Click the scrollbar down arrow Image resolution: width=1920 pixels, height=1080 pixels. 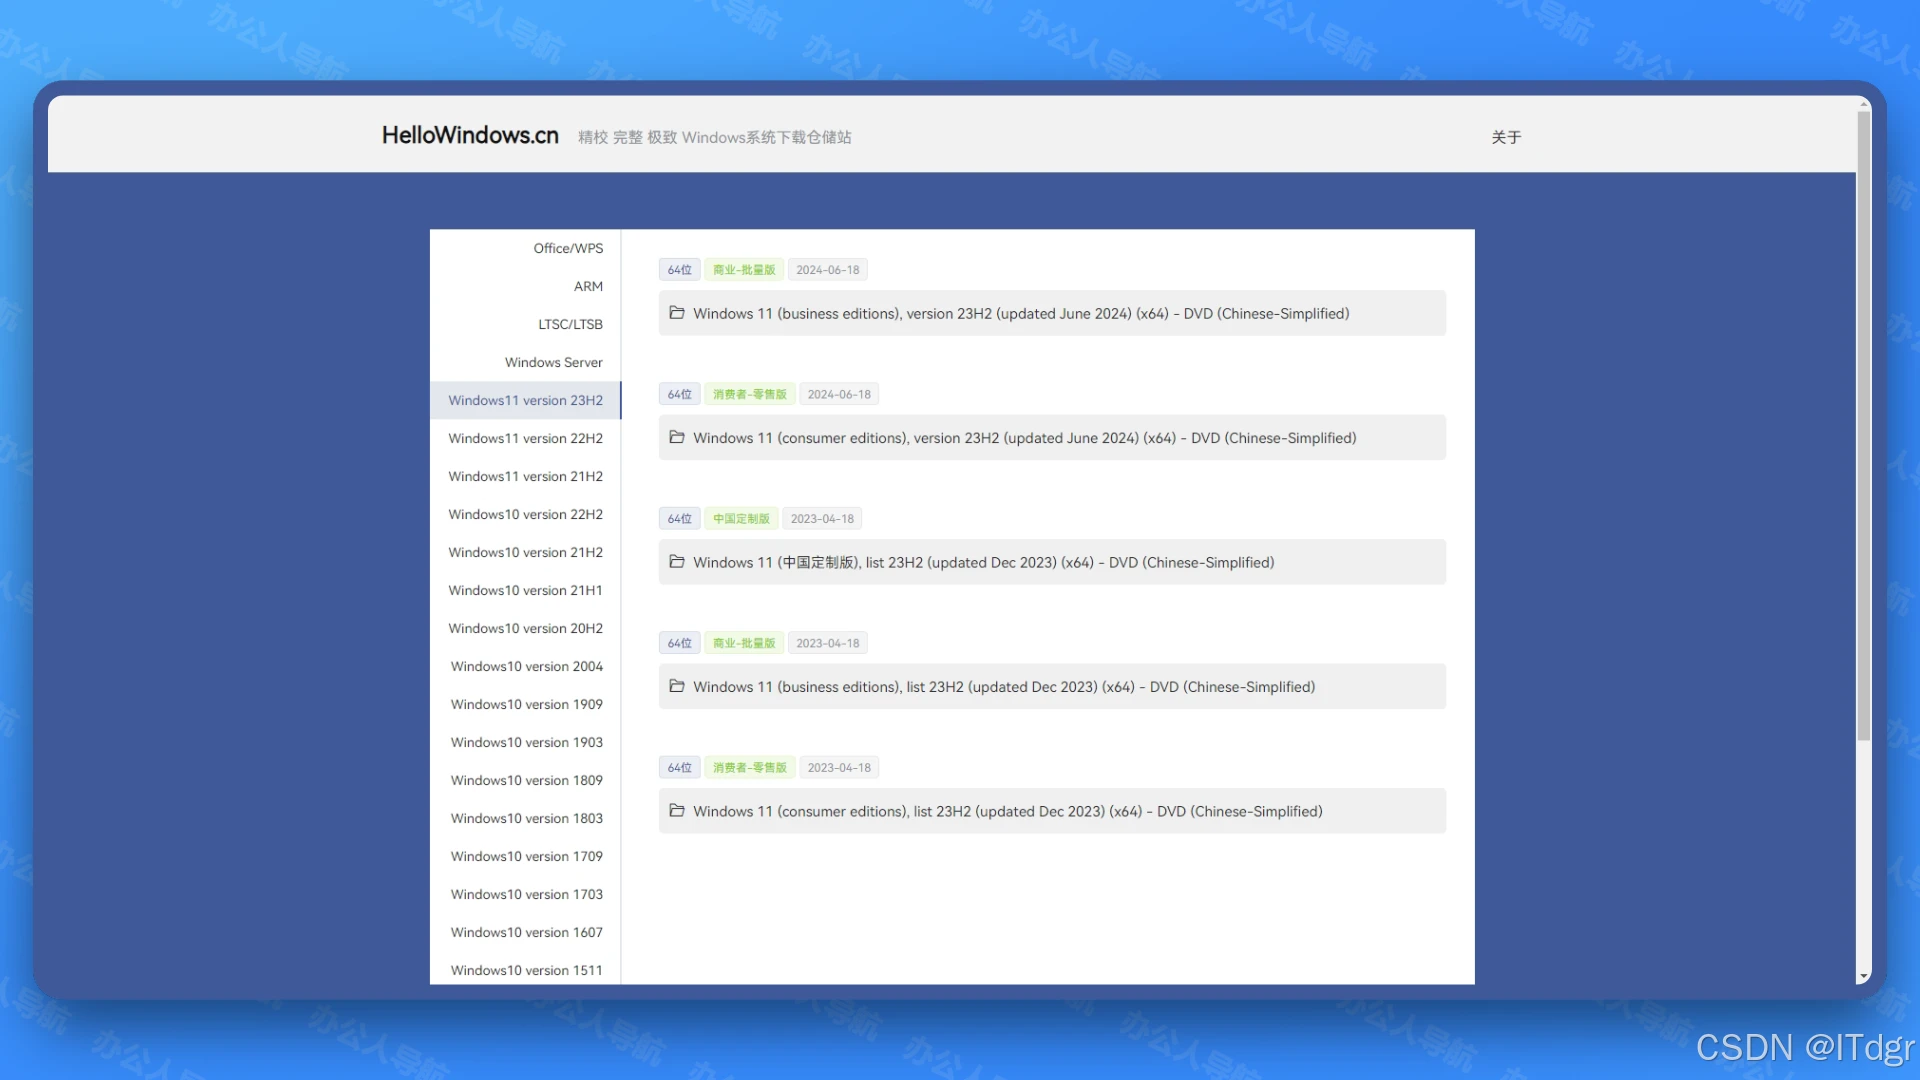(1863, 976)
